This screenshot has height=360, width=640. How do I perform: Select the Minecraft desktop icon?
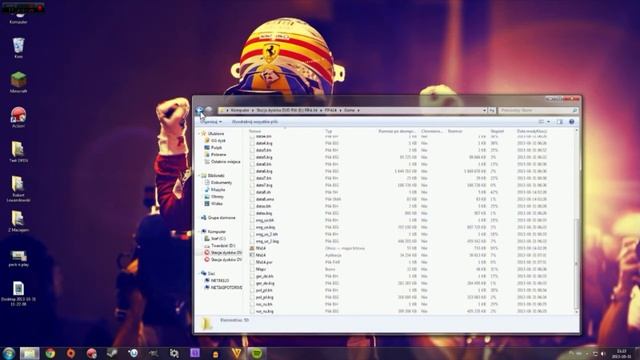point(18,82)
